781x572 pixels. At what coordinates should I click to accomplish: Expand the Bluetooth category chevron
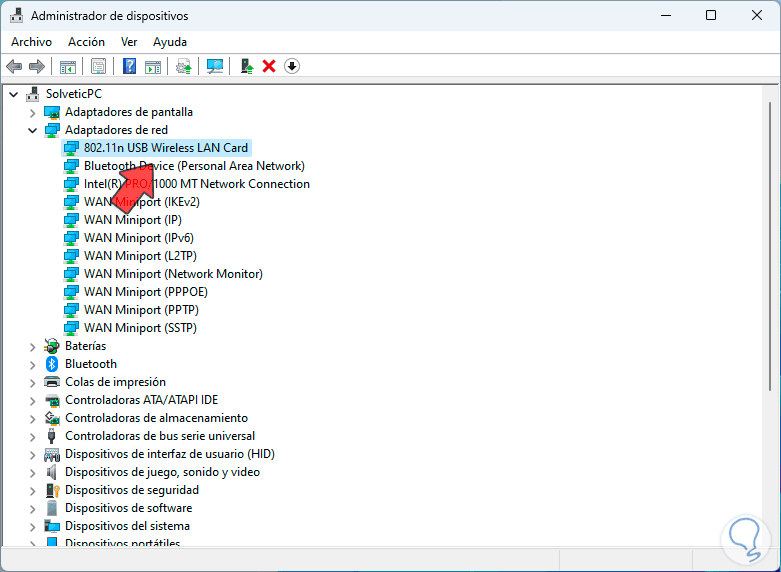pos(33,364)
